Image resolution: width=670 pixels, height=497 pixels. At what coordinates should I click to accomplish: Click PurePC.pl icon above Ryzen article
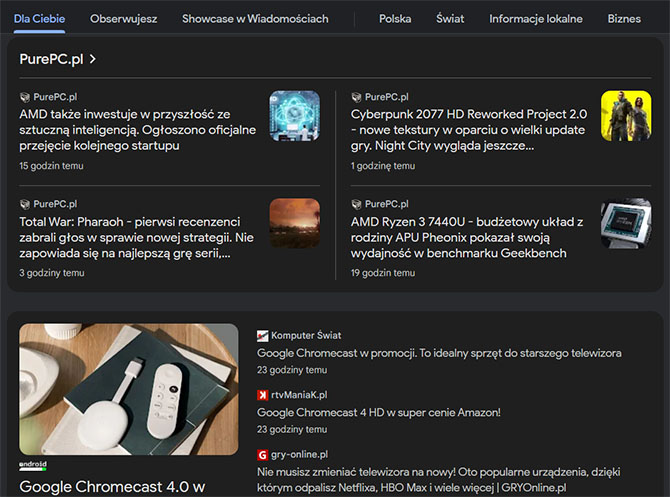click(x=356, y=204)
